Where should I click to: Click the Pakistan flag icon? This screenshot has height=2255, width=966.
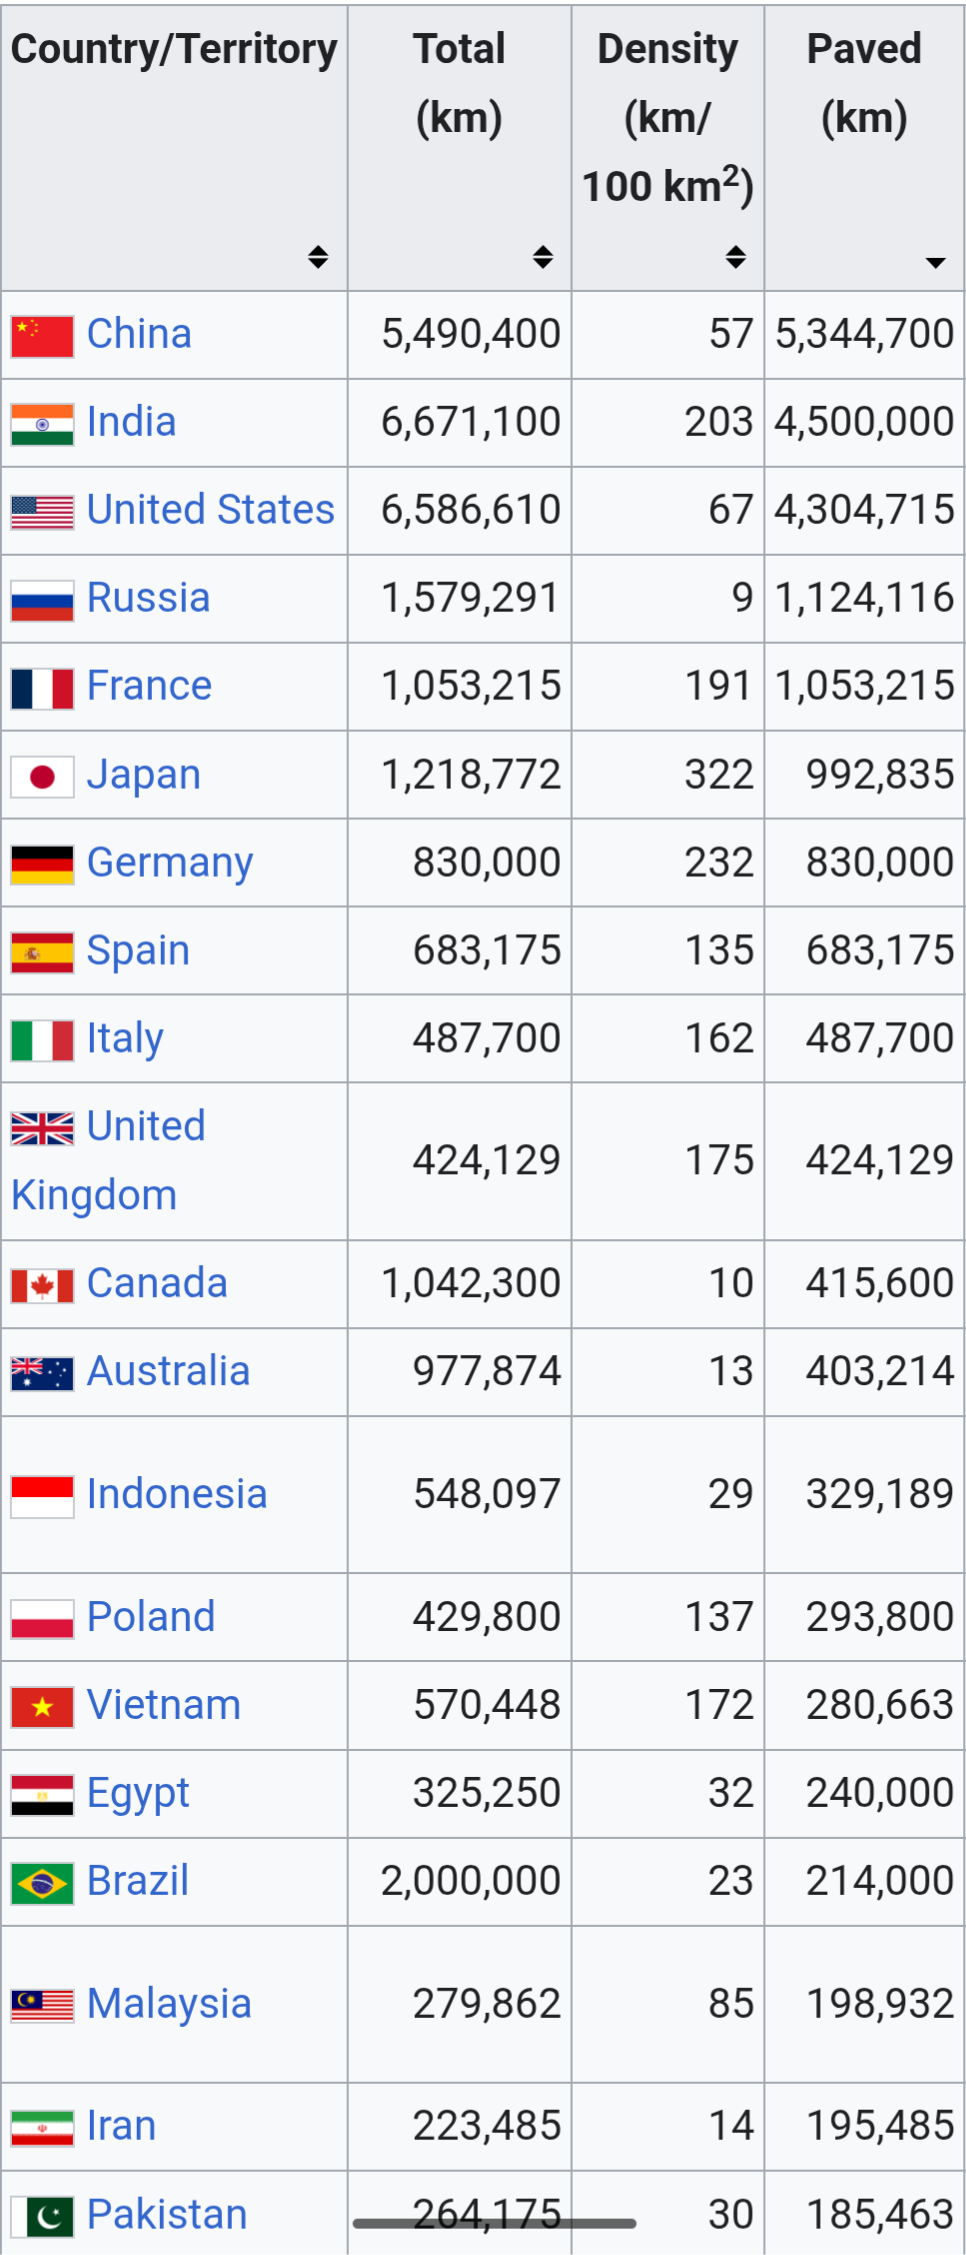click(42, 2217)
